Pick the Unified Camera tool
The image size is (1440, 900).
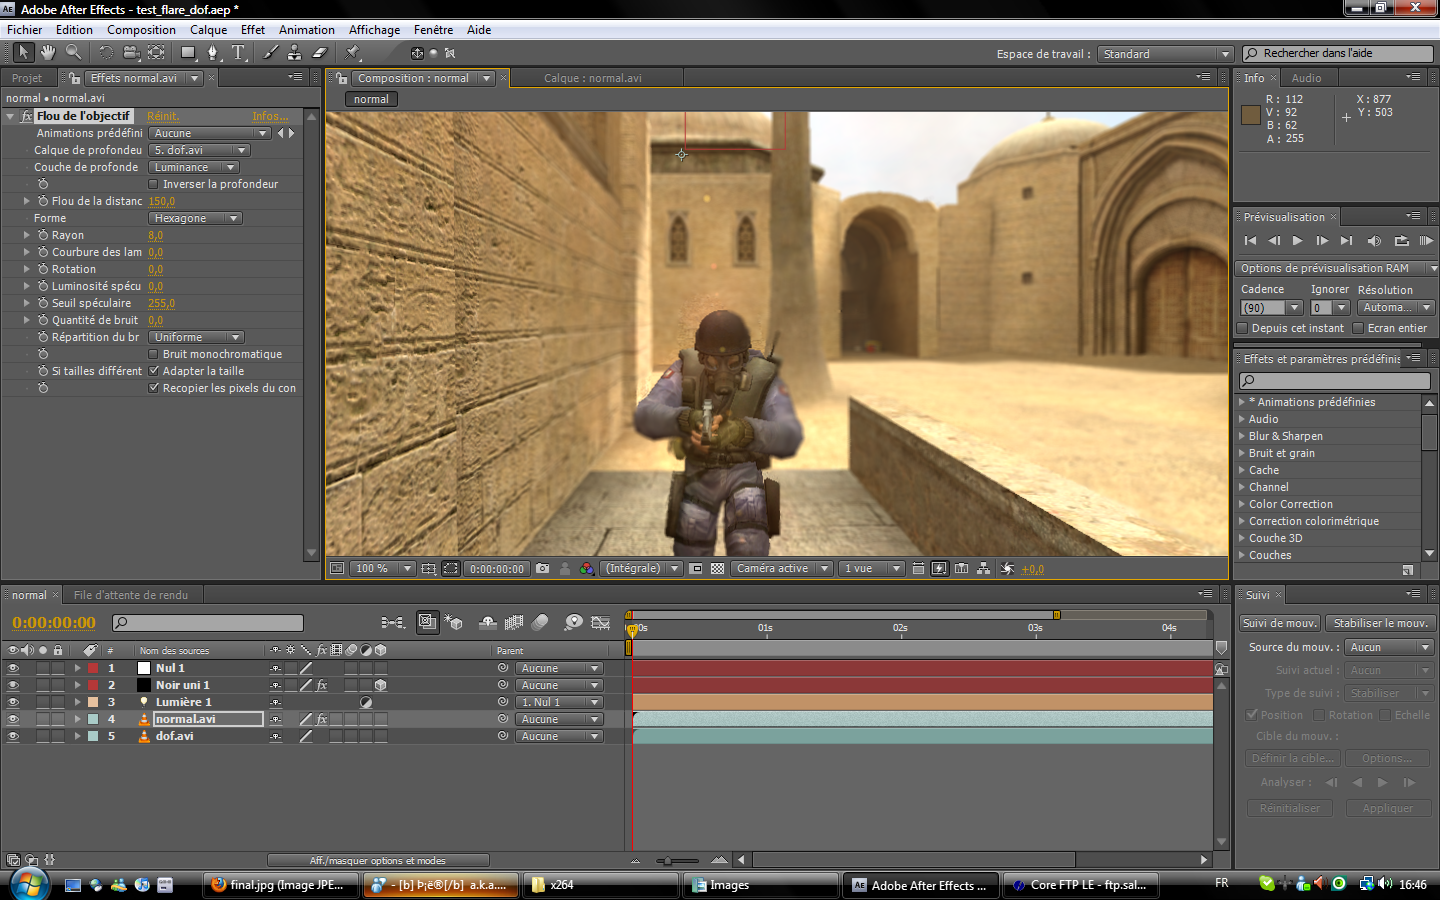131,53
